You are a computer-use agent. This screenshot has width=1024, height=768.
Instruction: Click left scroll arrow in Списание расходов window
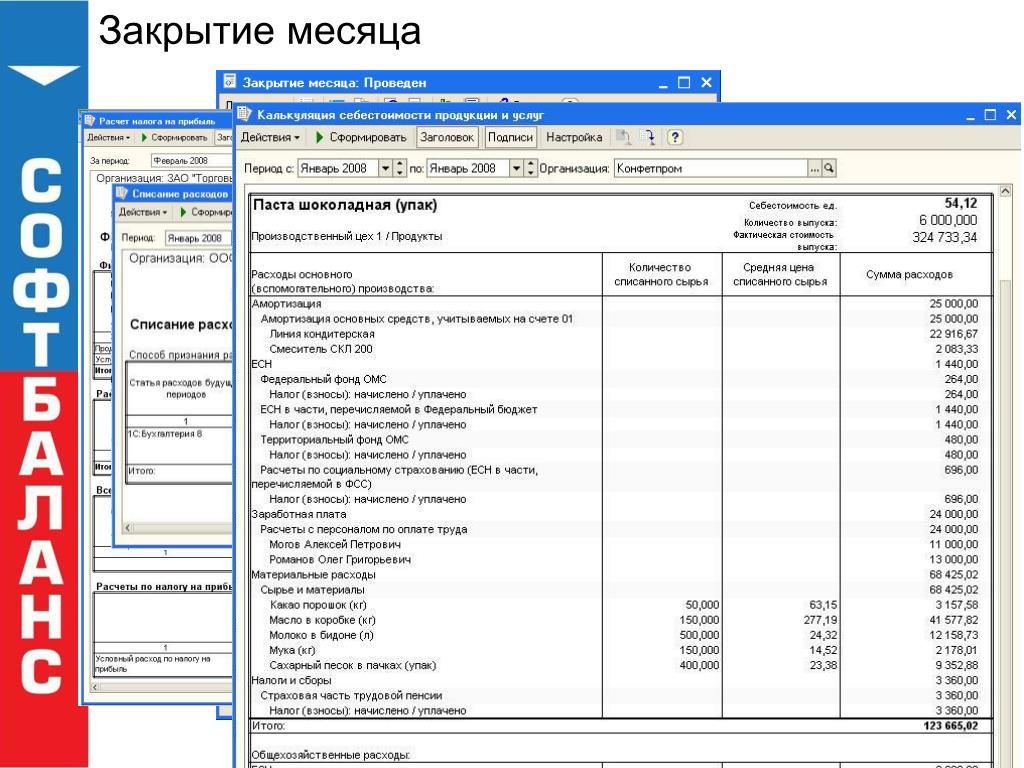click(x=128, y=528)
